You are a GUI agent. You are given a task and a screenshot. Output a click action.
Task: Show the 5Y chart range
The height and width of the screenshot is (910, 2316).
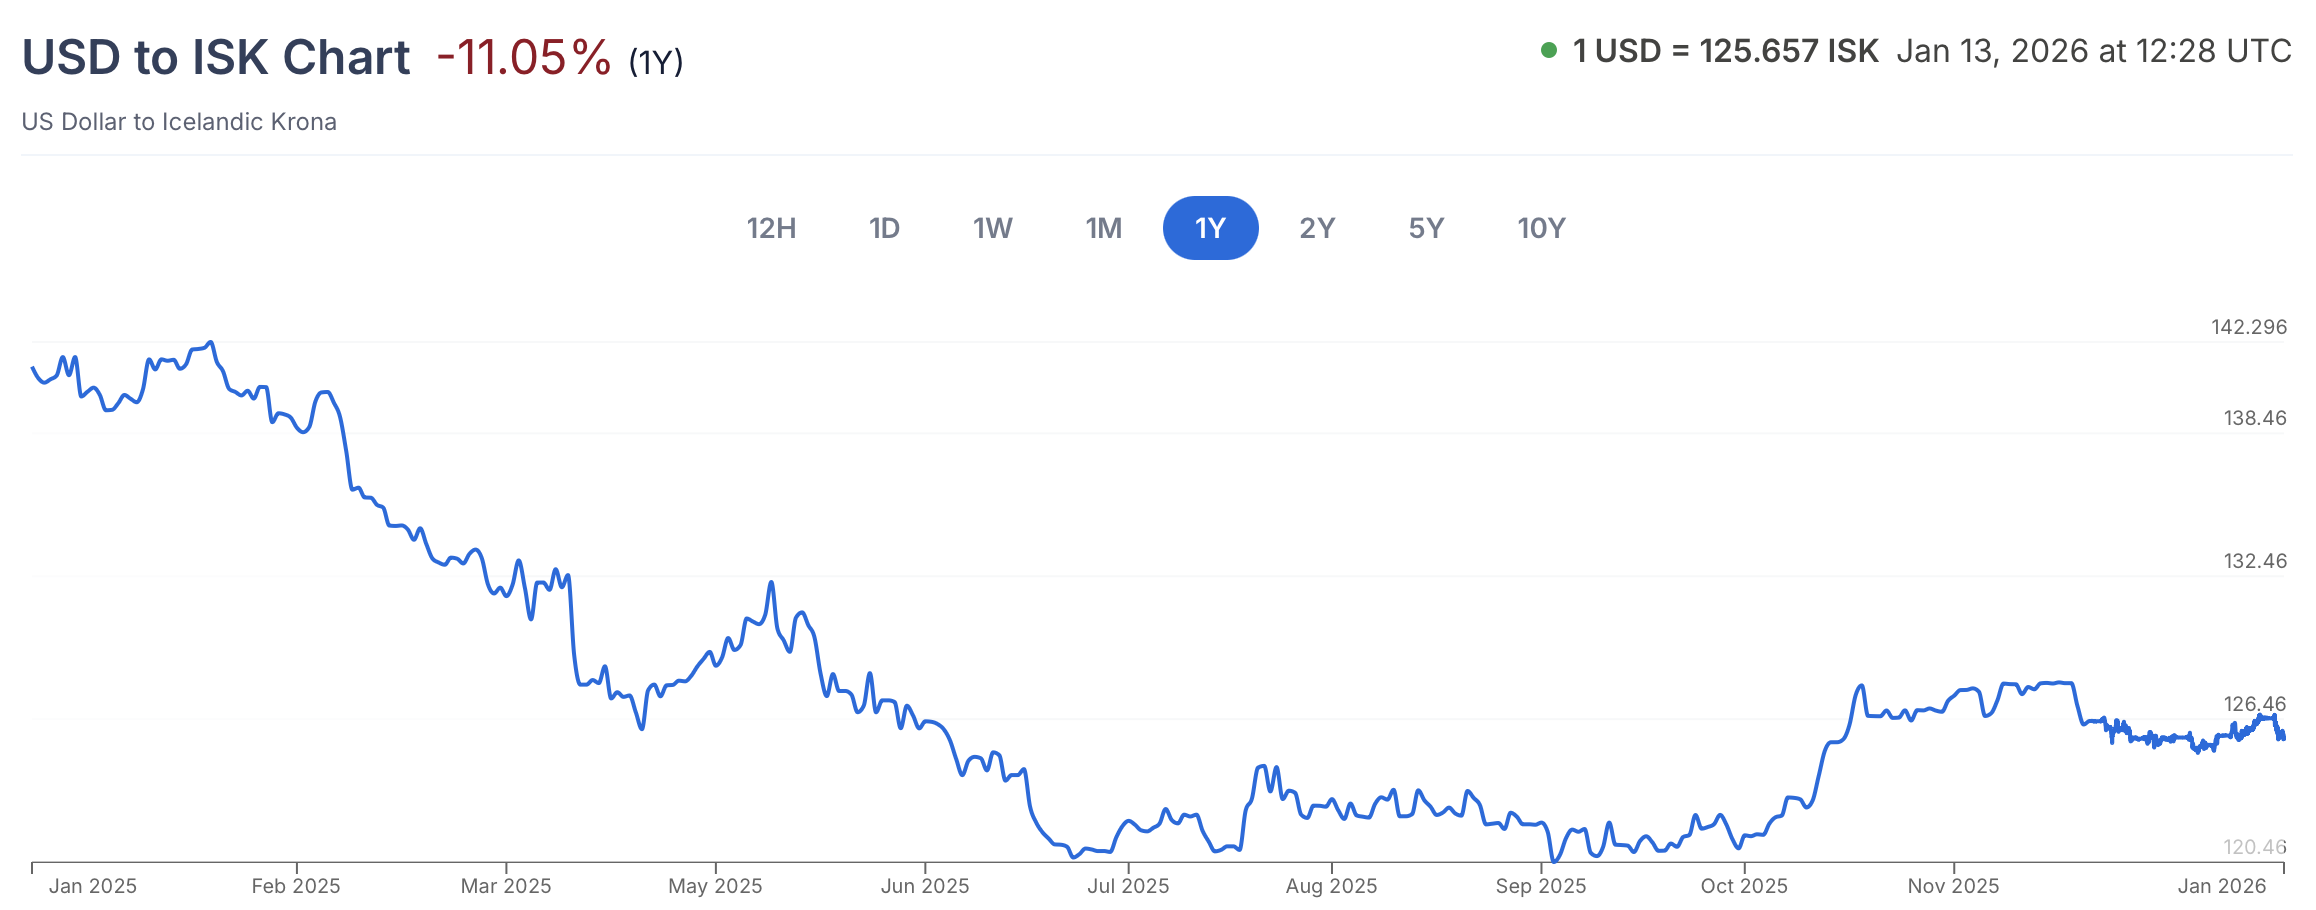(1426, 228)
